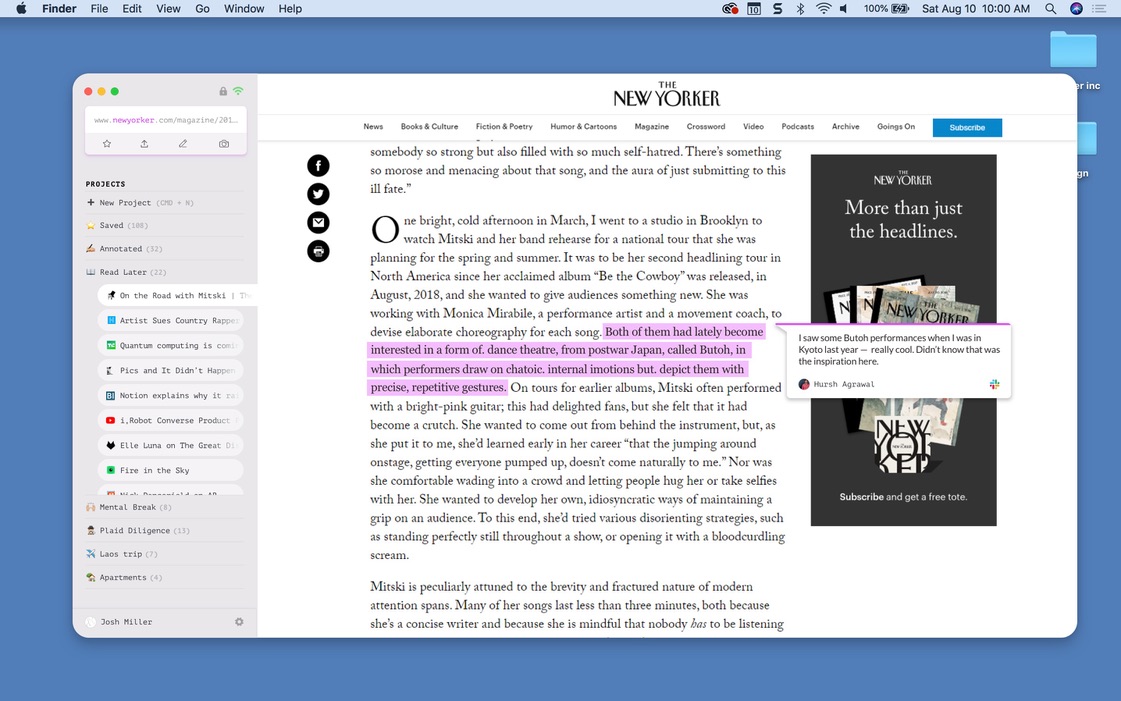The width and height of the screenshot is (1121, 701).
Task: Open the Fiction & Poetry section
Action: 504,126
